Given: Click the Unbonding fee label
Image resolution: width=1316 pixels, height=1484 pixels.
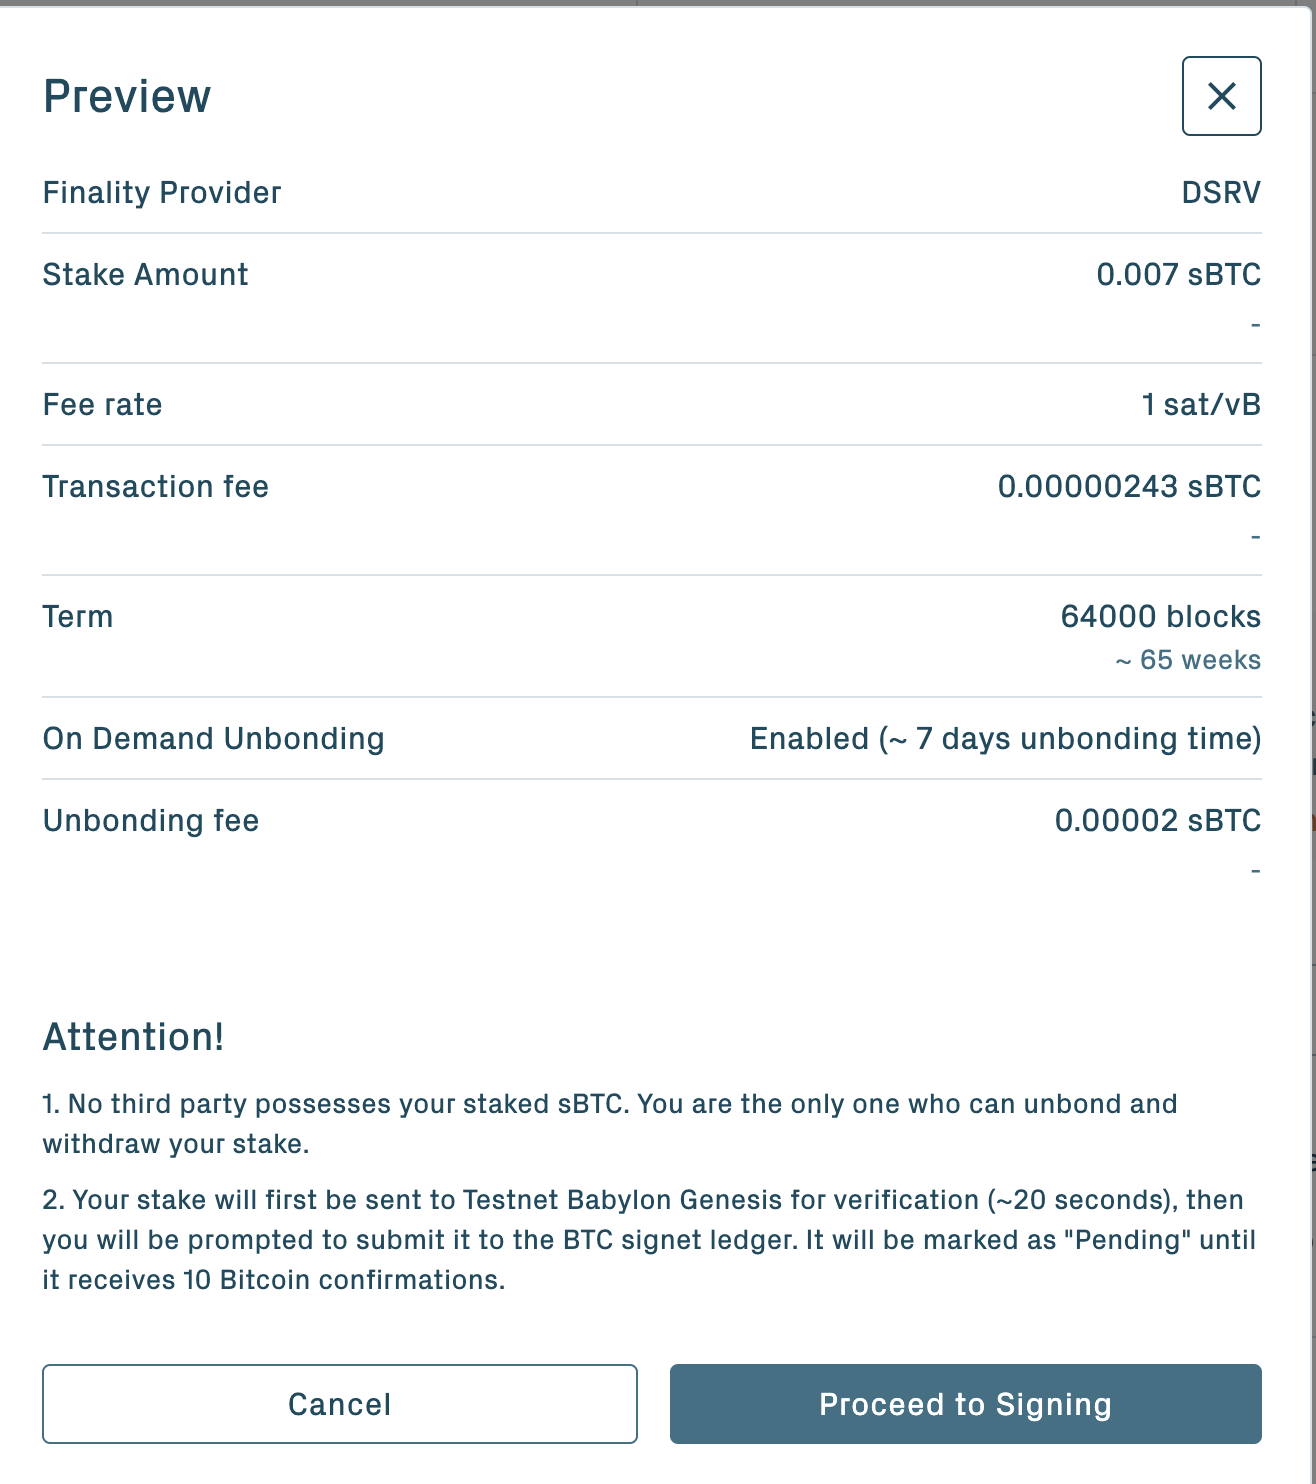Looking at the screenshot, I should pyautogui.click(x=150, y=820).
